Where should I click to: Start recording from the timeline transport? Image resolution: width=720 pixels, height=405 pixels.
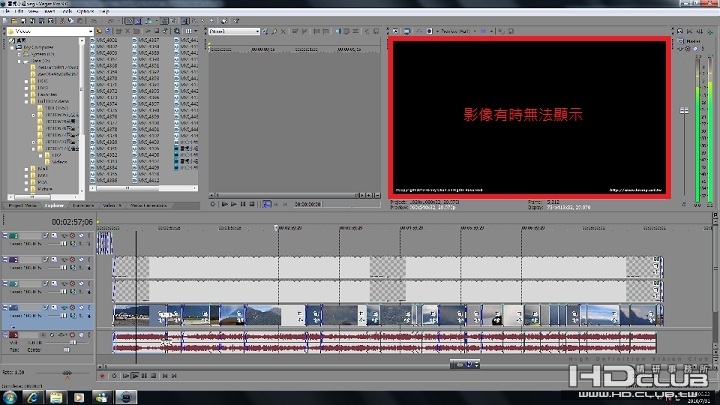pyautogui.click(x=102, y=376)
